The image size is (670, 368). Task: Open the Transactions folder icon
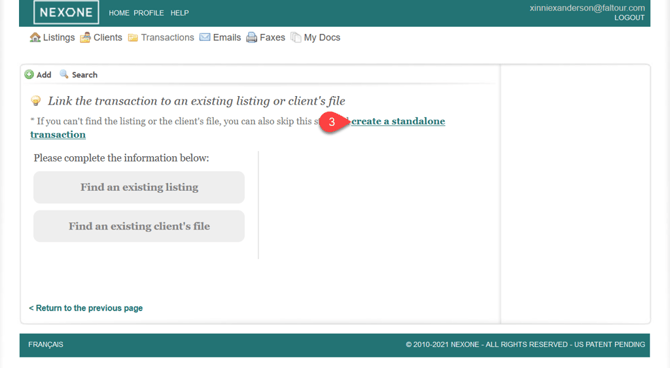tap(133, 38)
